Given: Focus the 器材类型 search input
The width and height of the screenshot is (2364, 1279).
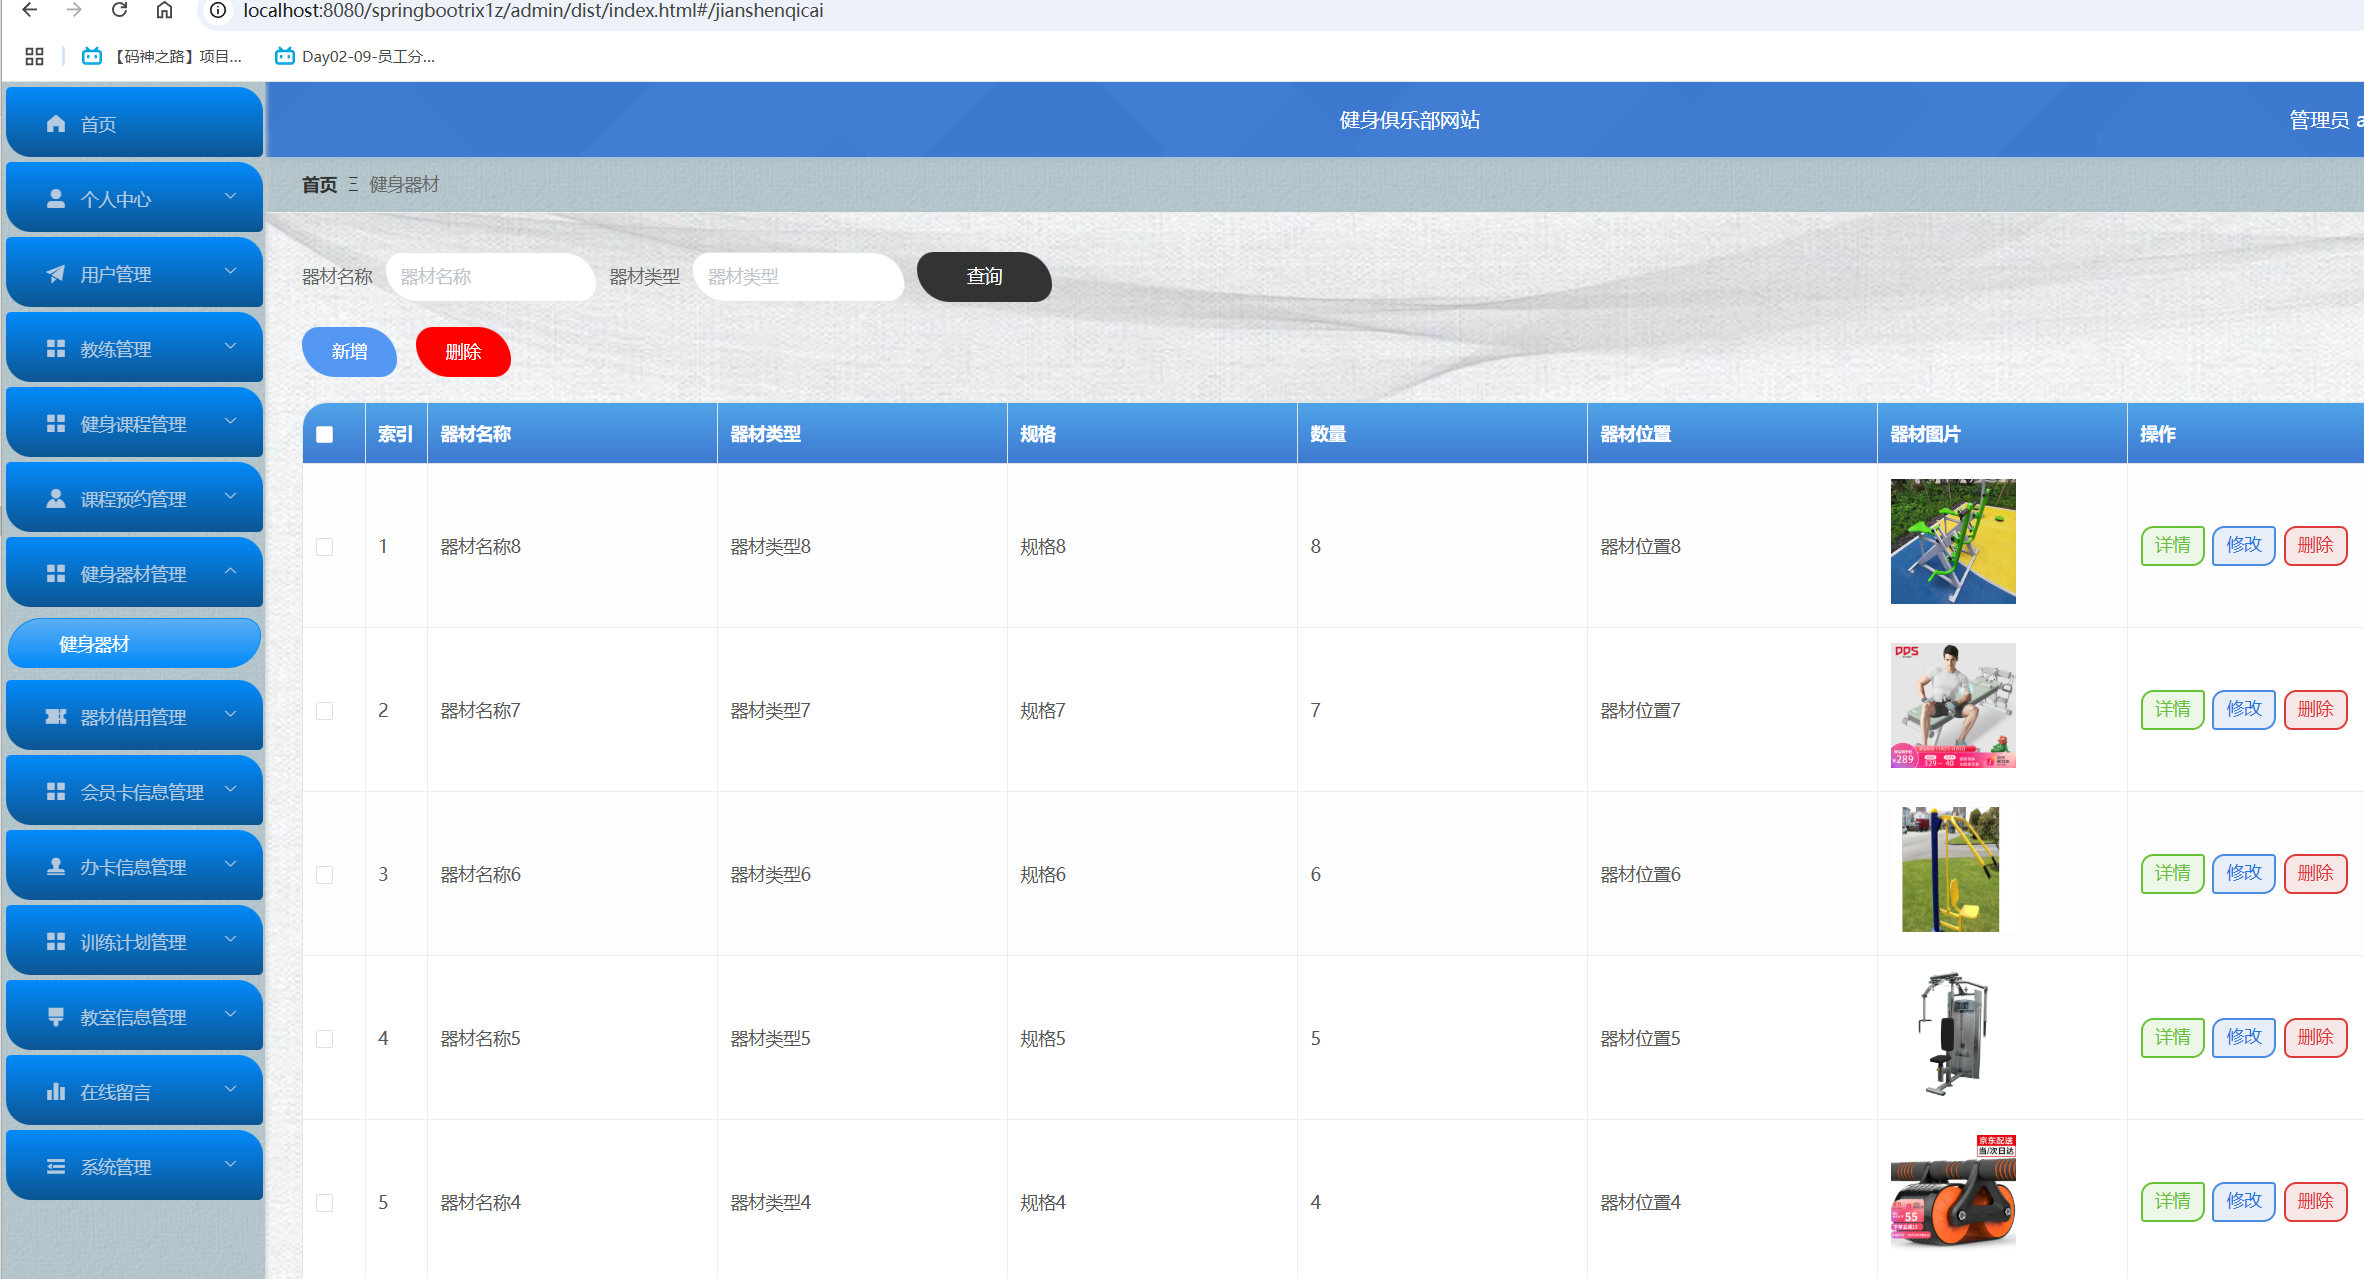Looking at the screenshot, I should [x=798, y=276].
